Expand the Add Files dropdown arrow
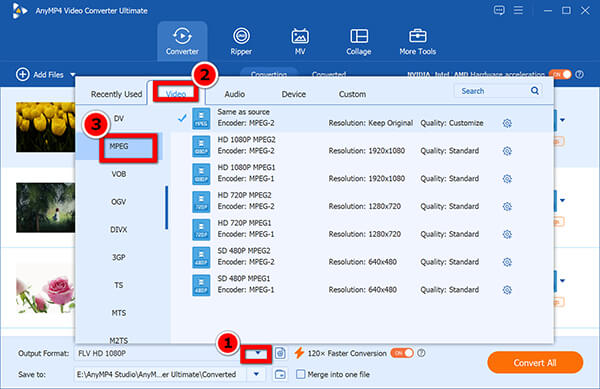 (73, 75)
